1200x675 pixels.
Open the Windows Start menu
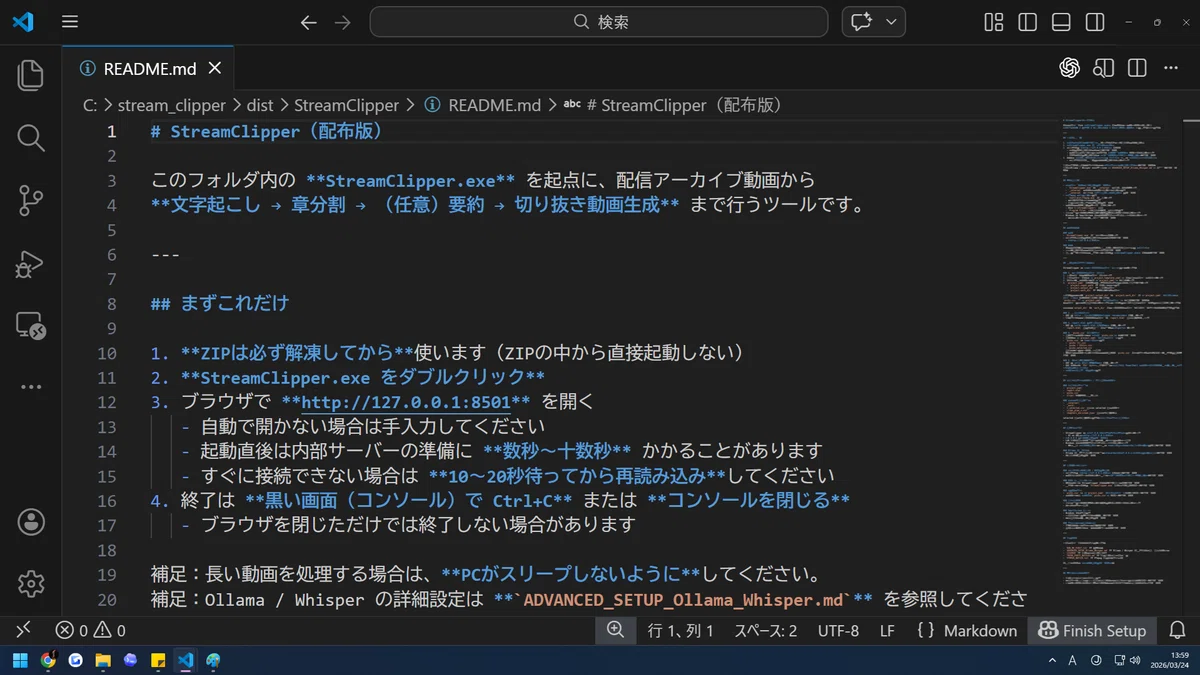(20, 660)
